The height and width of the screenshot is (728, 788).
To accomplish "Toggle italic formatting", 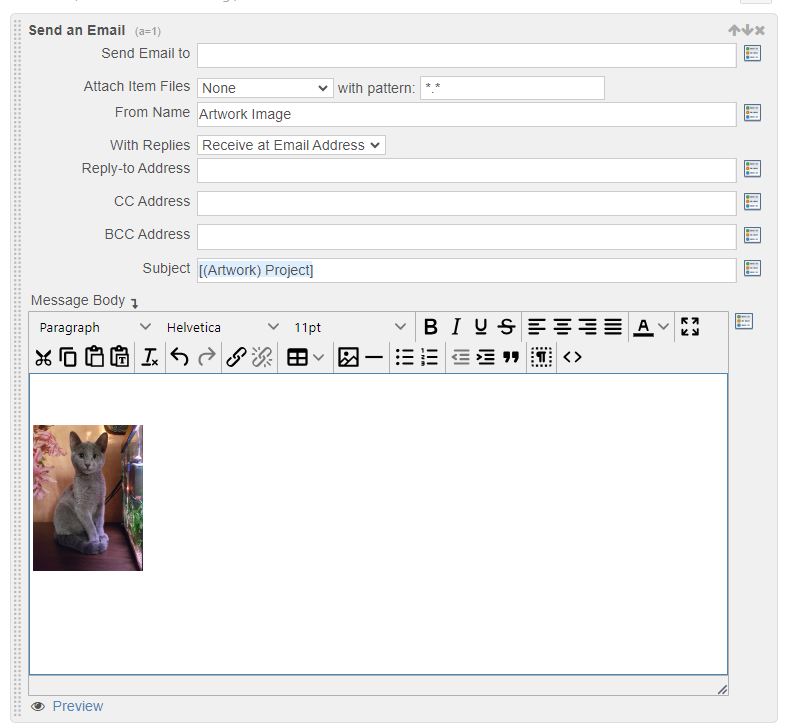I will [x=456, y=327].
